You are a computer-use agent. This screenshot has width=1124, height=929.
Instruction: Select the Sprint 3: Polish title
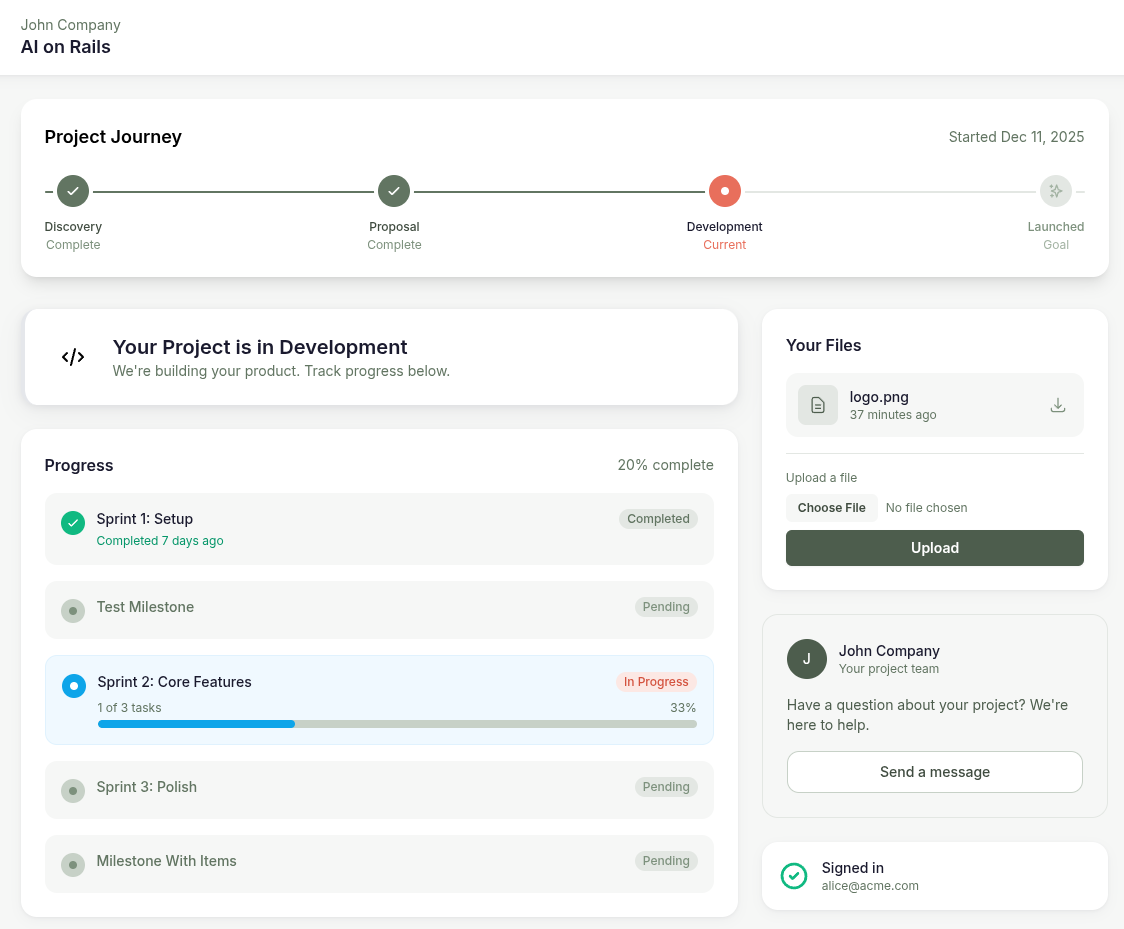(147, 787)
